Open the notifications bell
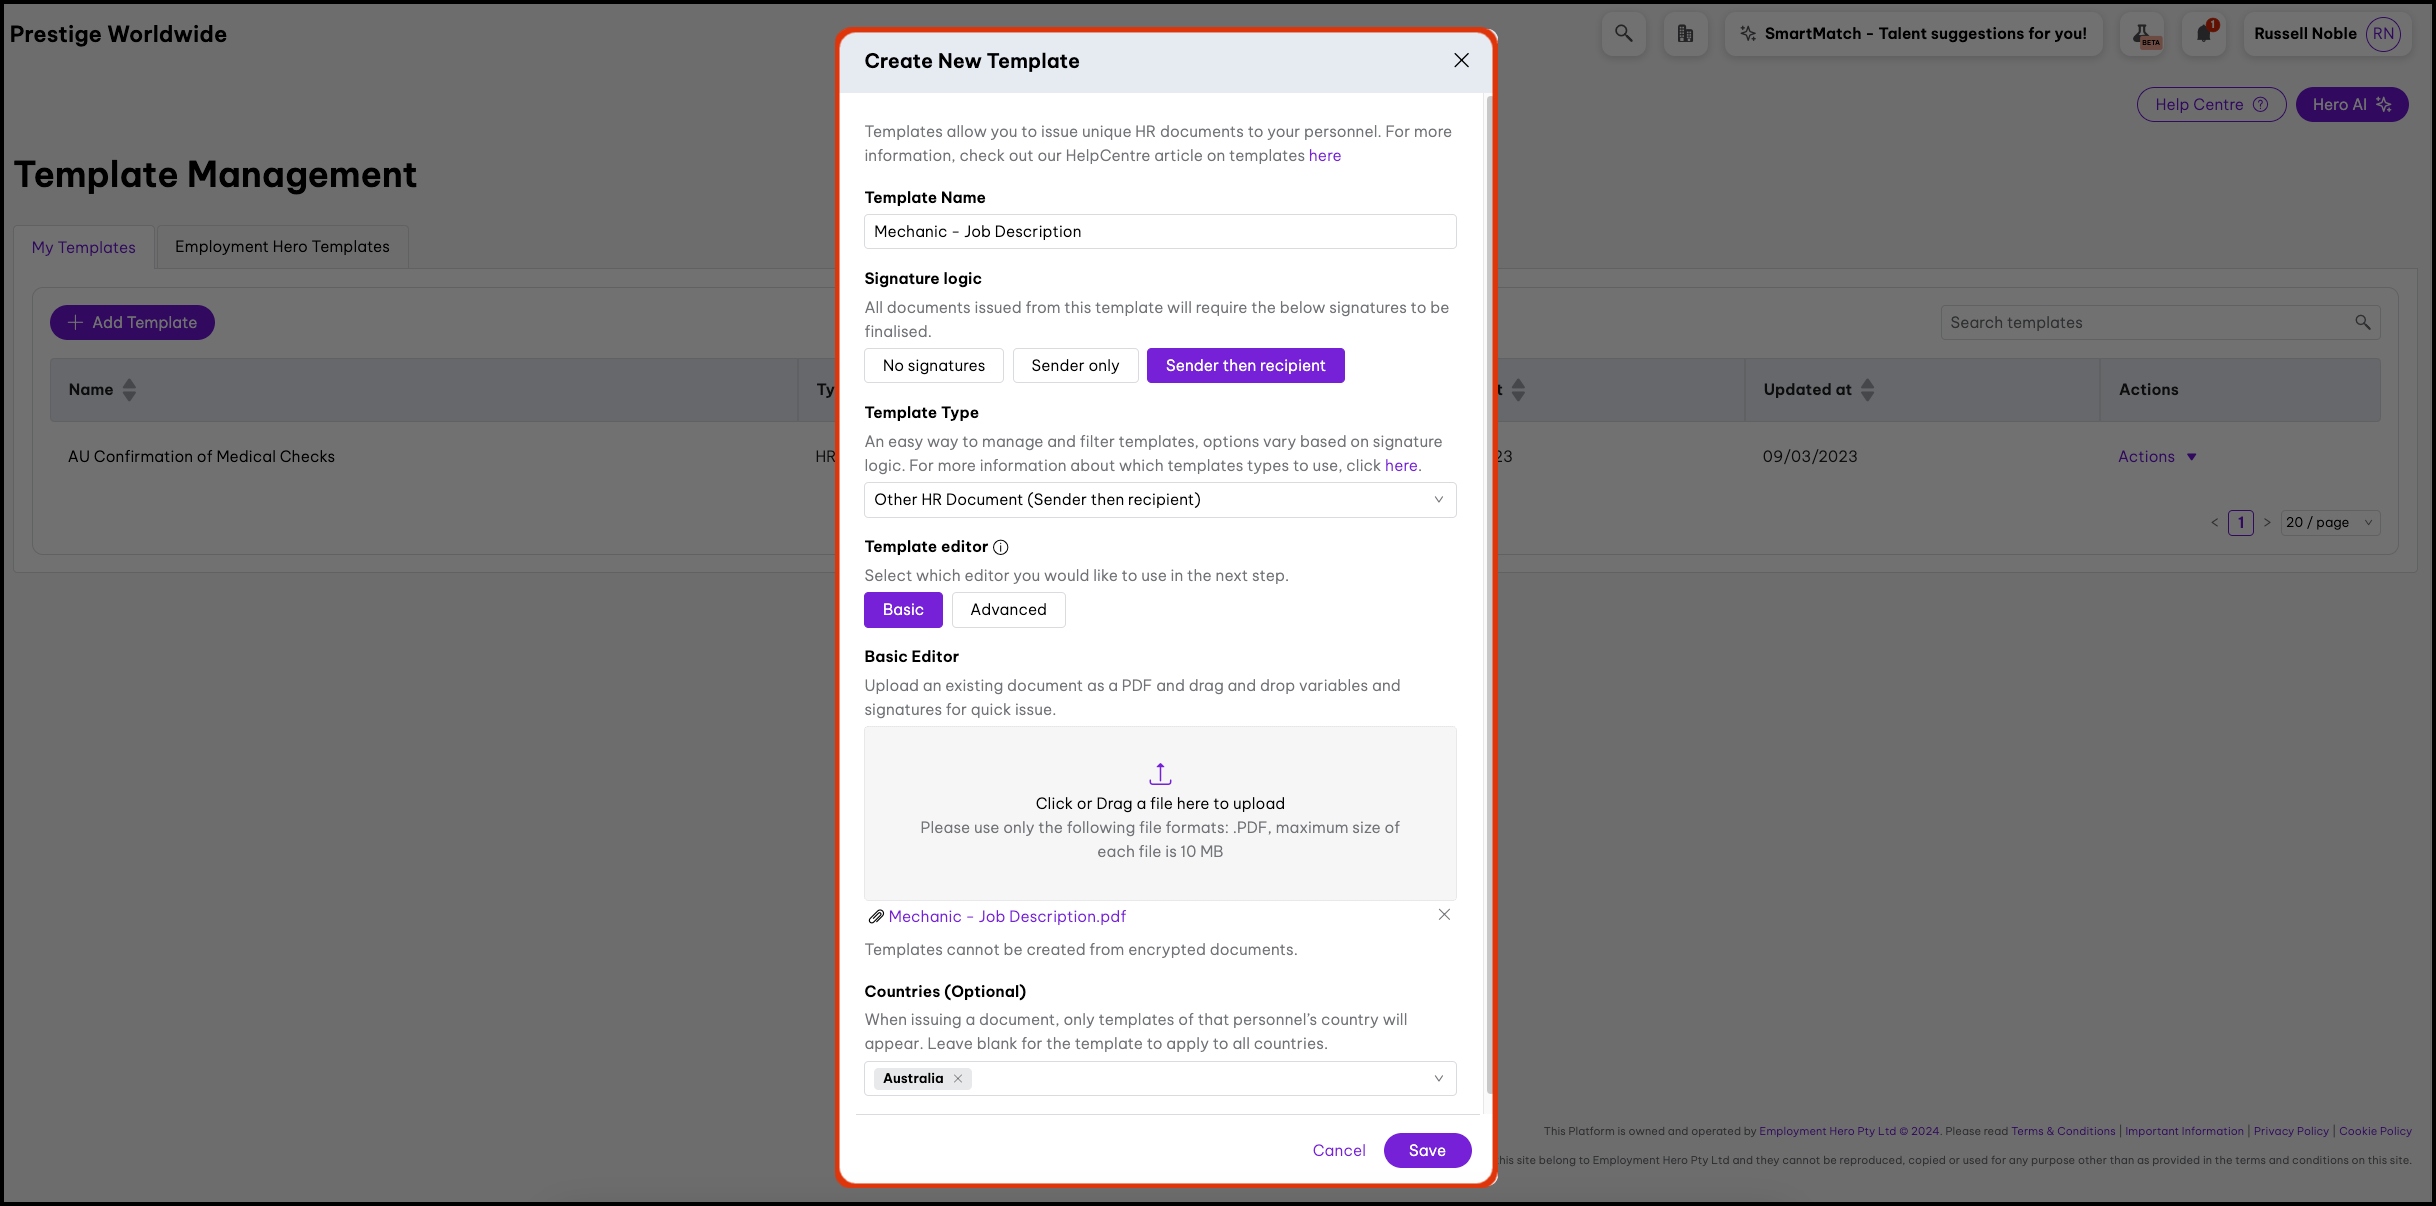This screenshot has height=1206, width=2436. click(2204, 34)
